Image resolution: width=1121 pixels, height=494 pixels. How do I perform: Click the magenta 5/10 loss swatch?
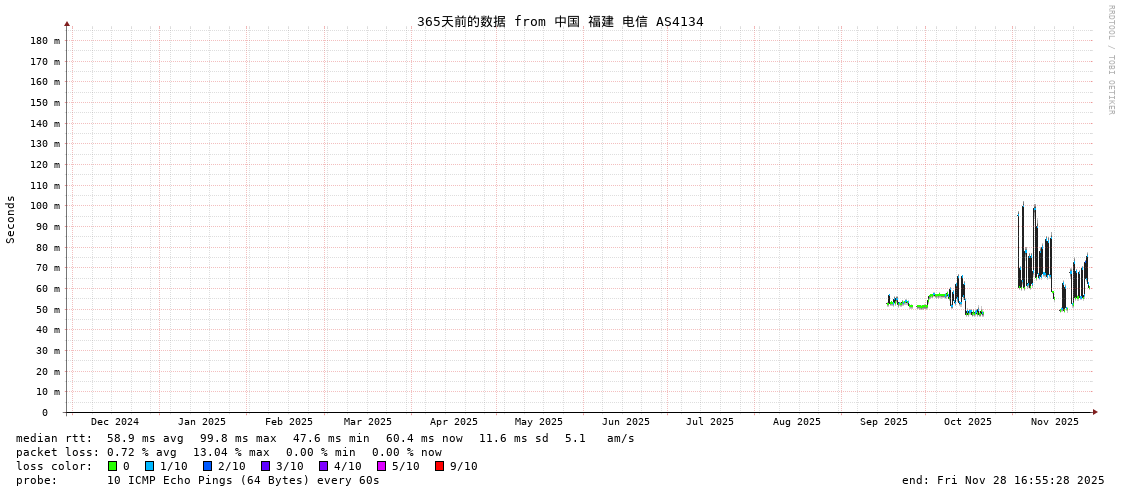(382, 466)
